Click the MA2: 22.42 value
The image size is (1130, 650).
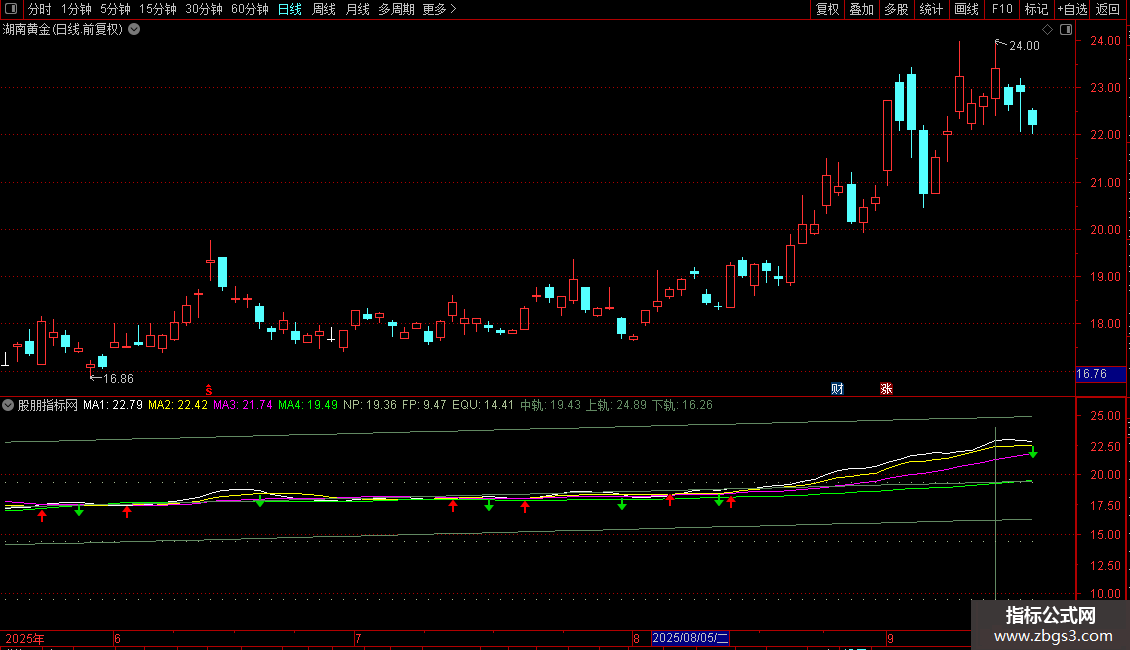point(178,405)
